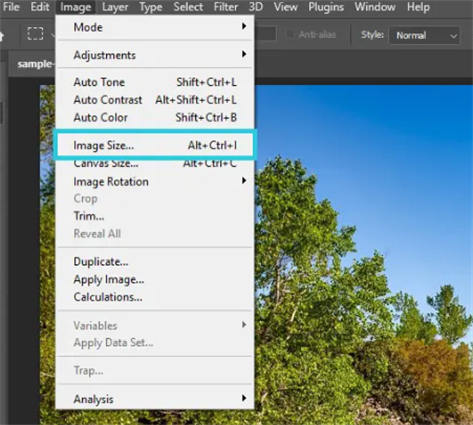Open the Window menu
Image resolution: width=473 pixels, height=425 pixels.
click(375, 7)
